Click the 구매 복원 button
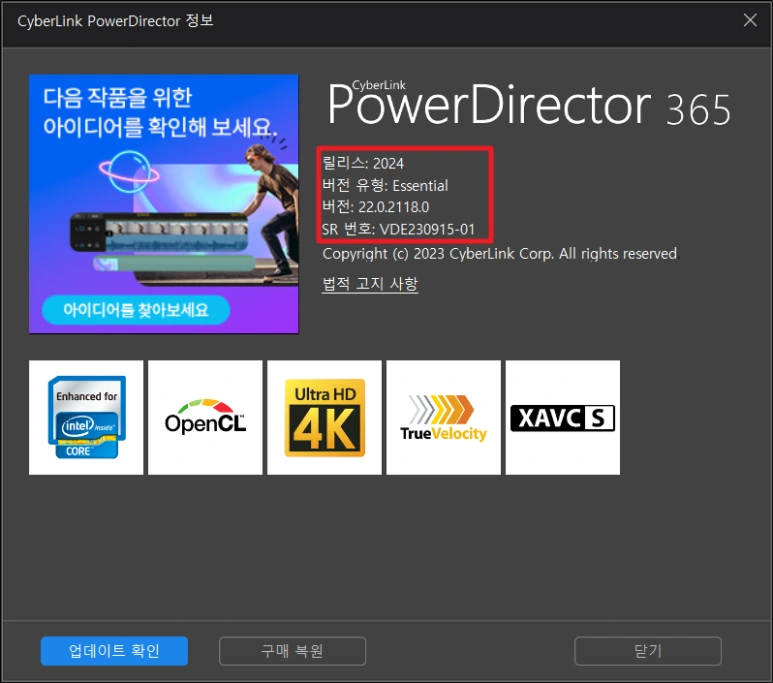Viewport: 773px width, 683px height. [292, 650]
